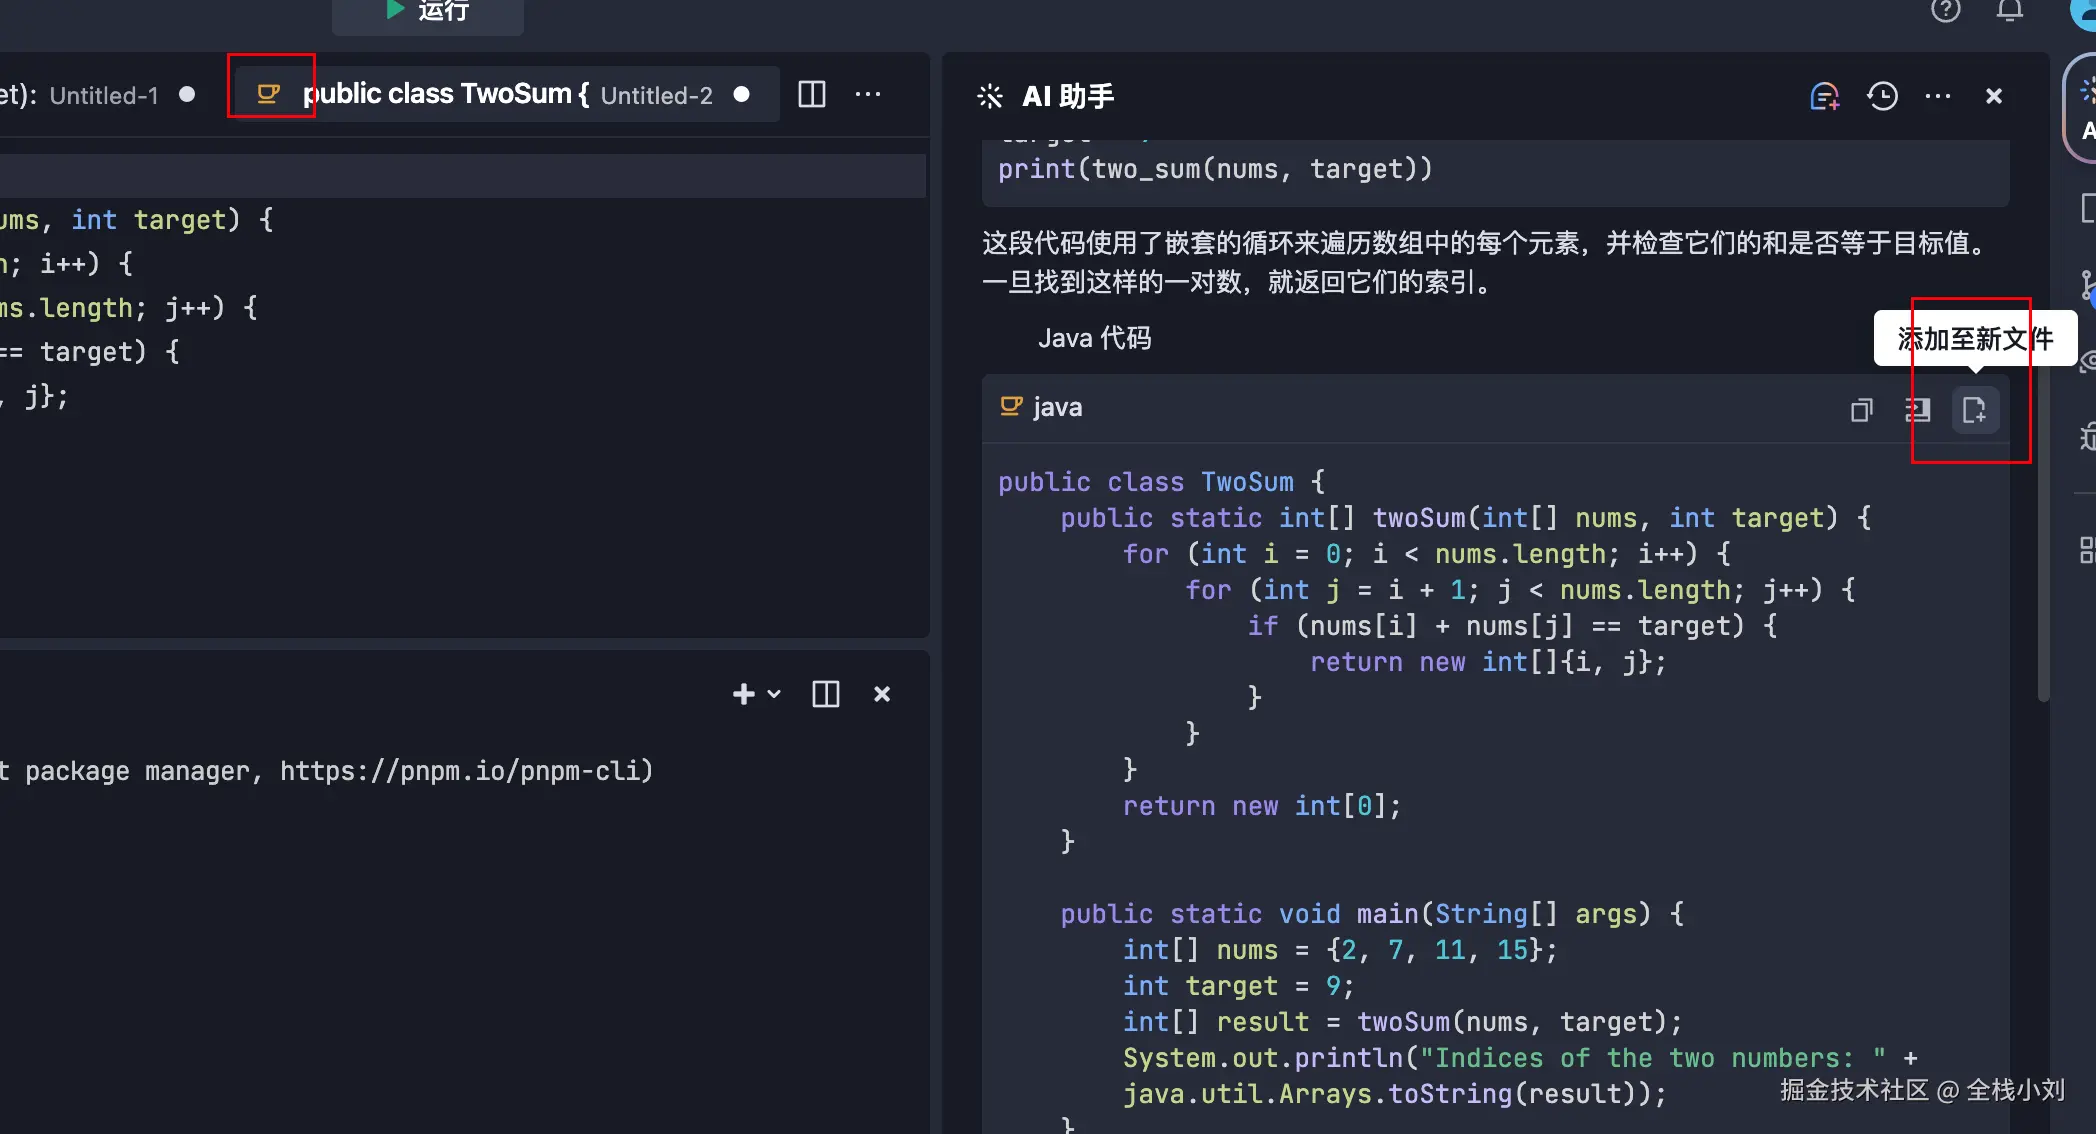
Task: Click the 运行 run button
Action: (x=428, y=12)
